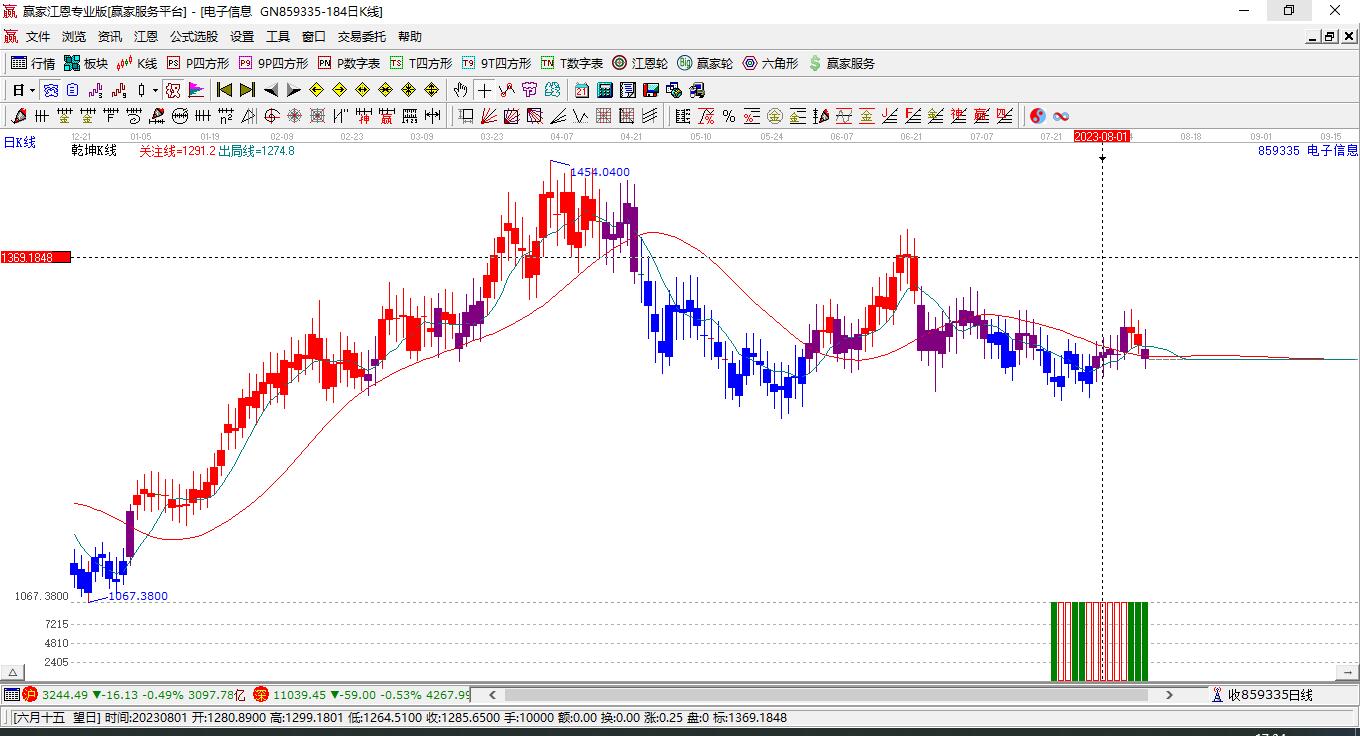The width and height of the screenshot is (1360, 736).
Task: Open the 公式选股 menu
Action: click(194, 36)
